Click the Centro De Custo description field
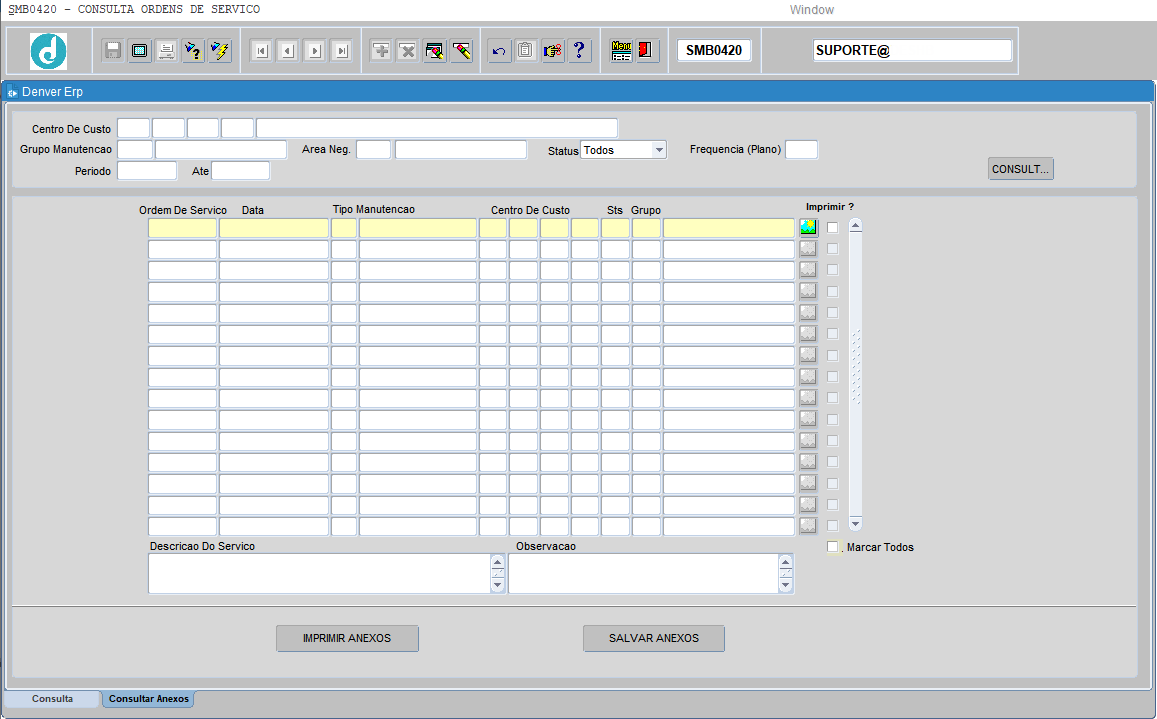Screen dimensions: 1157x719 click(437, 128)
